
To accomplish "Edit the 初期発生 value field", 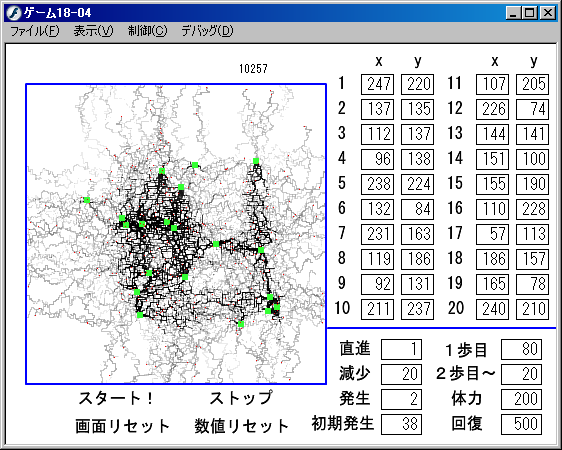I will 401,424.
